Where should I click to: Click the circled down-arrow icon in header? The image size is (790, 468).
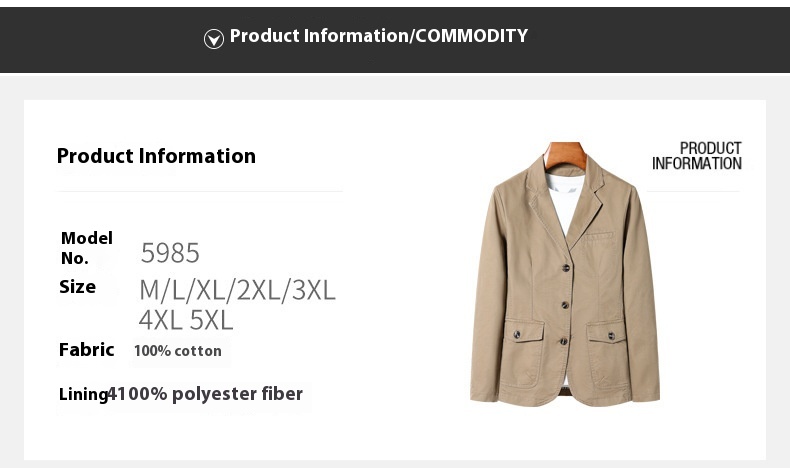(x=213, y=39)
